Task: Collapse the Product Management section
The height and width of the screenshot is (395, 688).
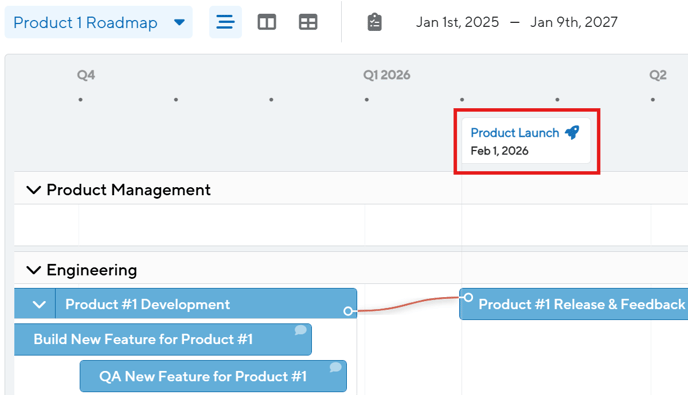Action: coord(34,190)
